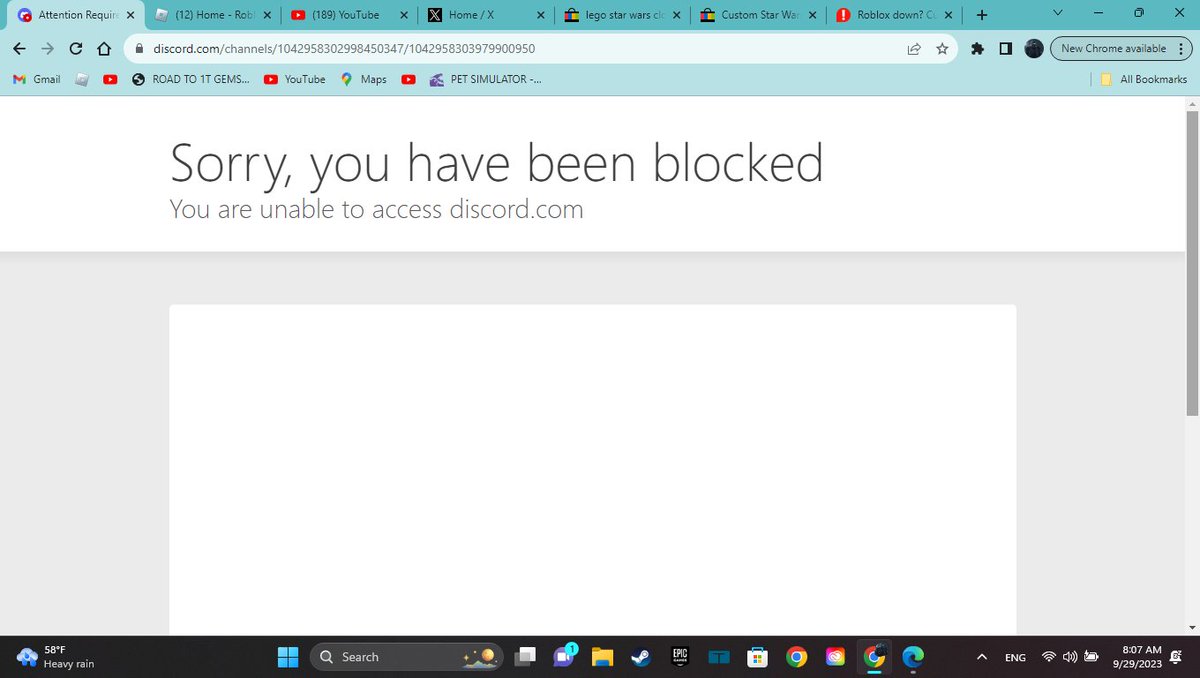Open Microsoft Edge from the taskbar
1200x678 pixels.
click(x=913, y=657)
